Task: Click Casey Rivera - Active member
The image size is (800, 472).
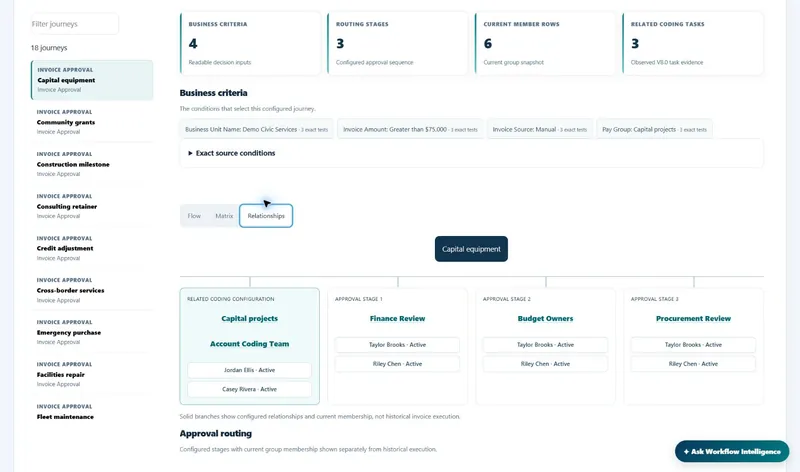Action: 249,389
